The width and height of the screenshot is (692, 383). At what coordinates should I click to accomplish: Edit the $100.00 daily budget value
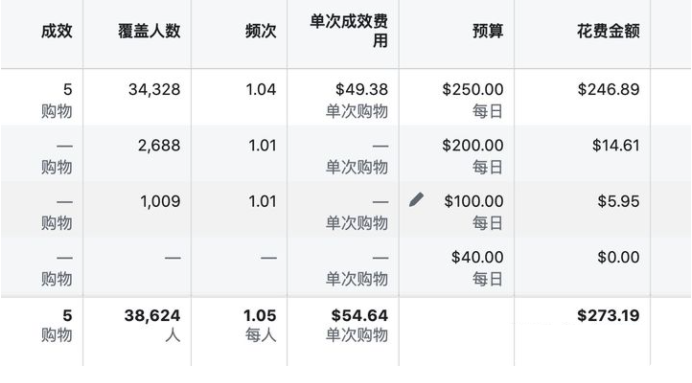point(474,201)
